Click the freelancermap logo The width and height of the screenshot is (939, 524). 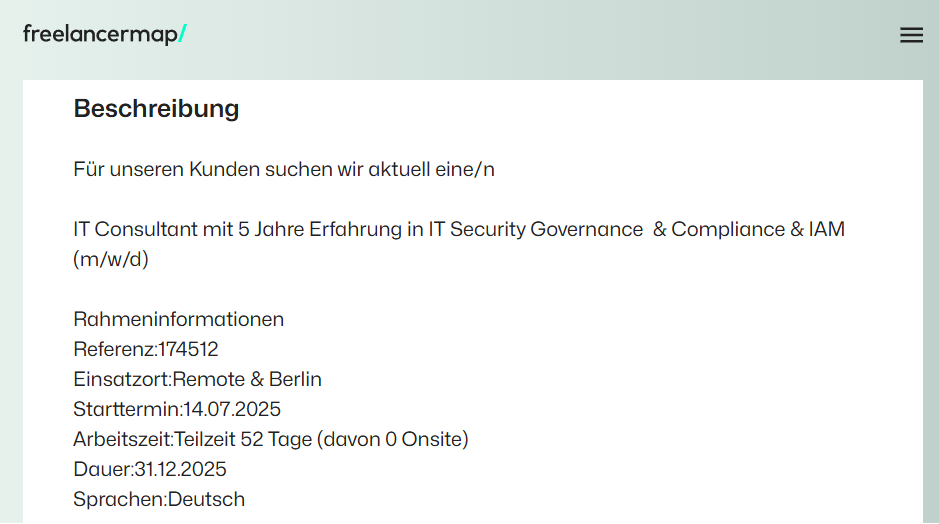pos(105,34)
